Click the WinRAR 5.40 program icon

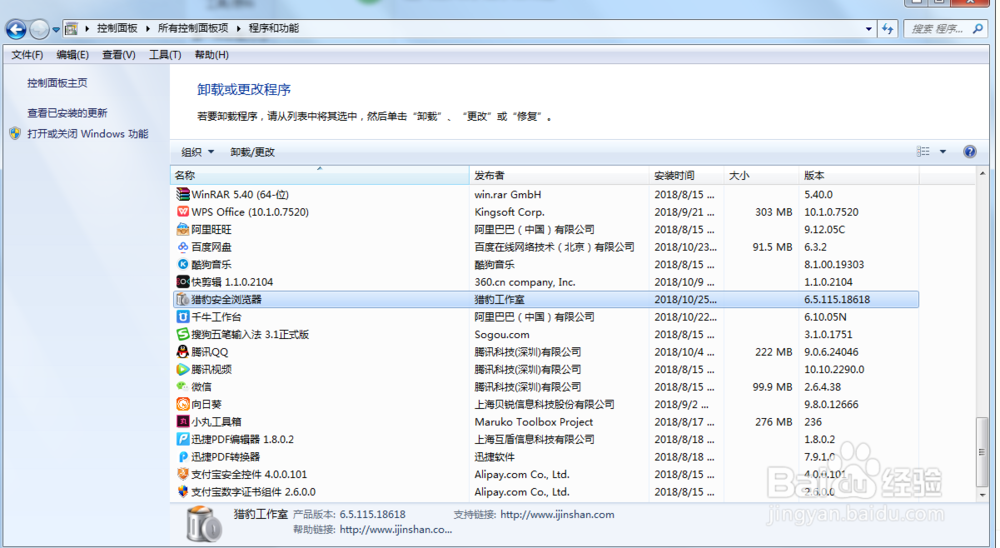183,194
